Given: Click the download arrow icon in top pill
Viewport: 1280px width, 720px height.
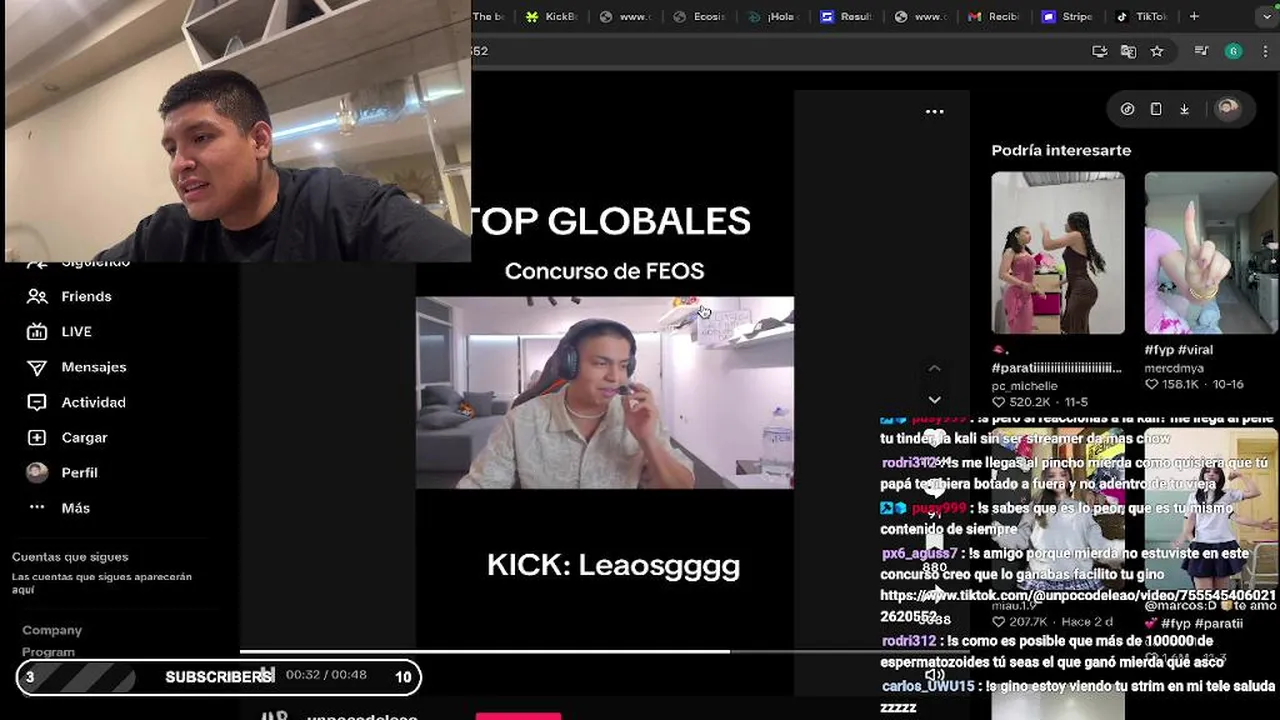Looking at the screenshot, I should 1184,109.
